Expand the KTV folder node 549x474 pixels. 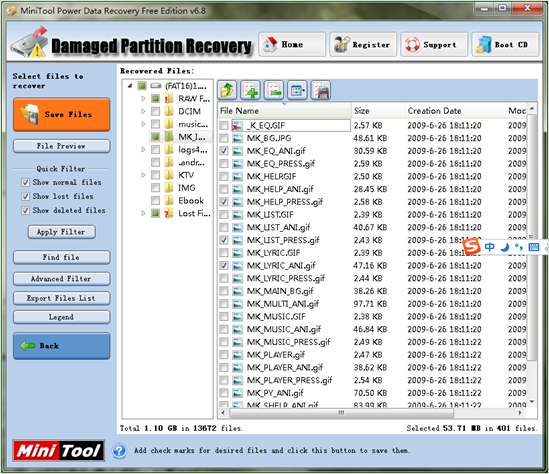coord(143,175)
